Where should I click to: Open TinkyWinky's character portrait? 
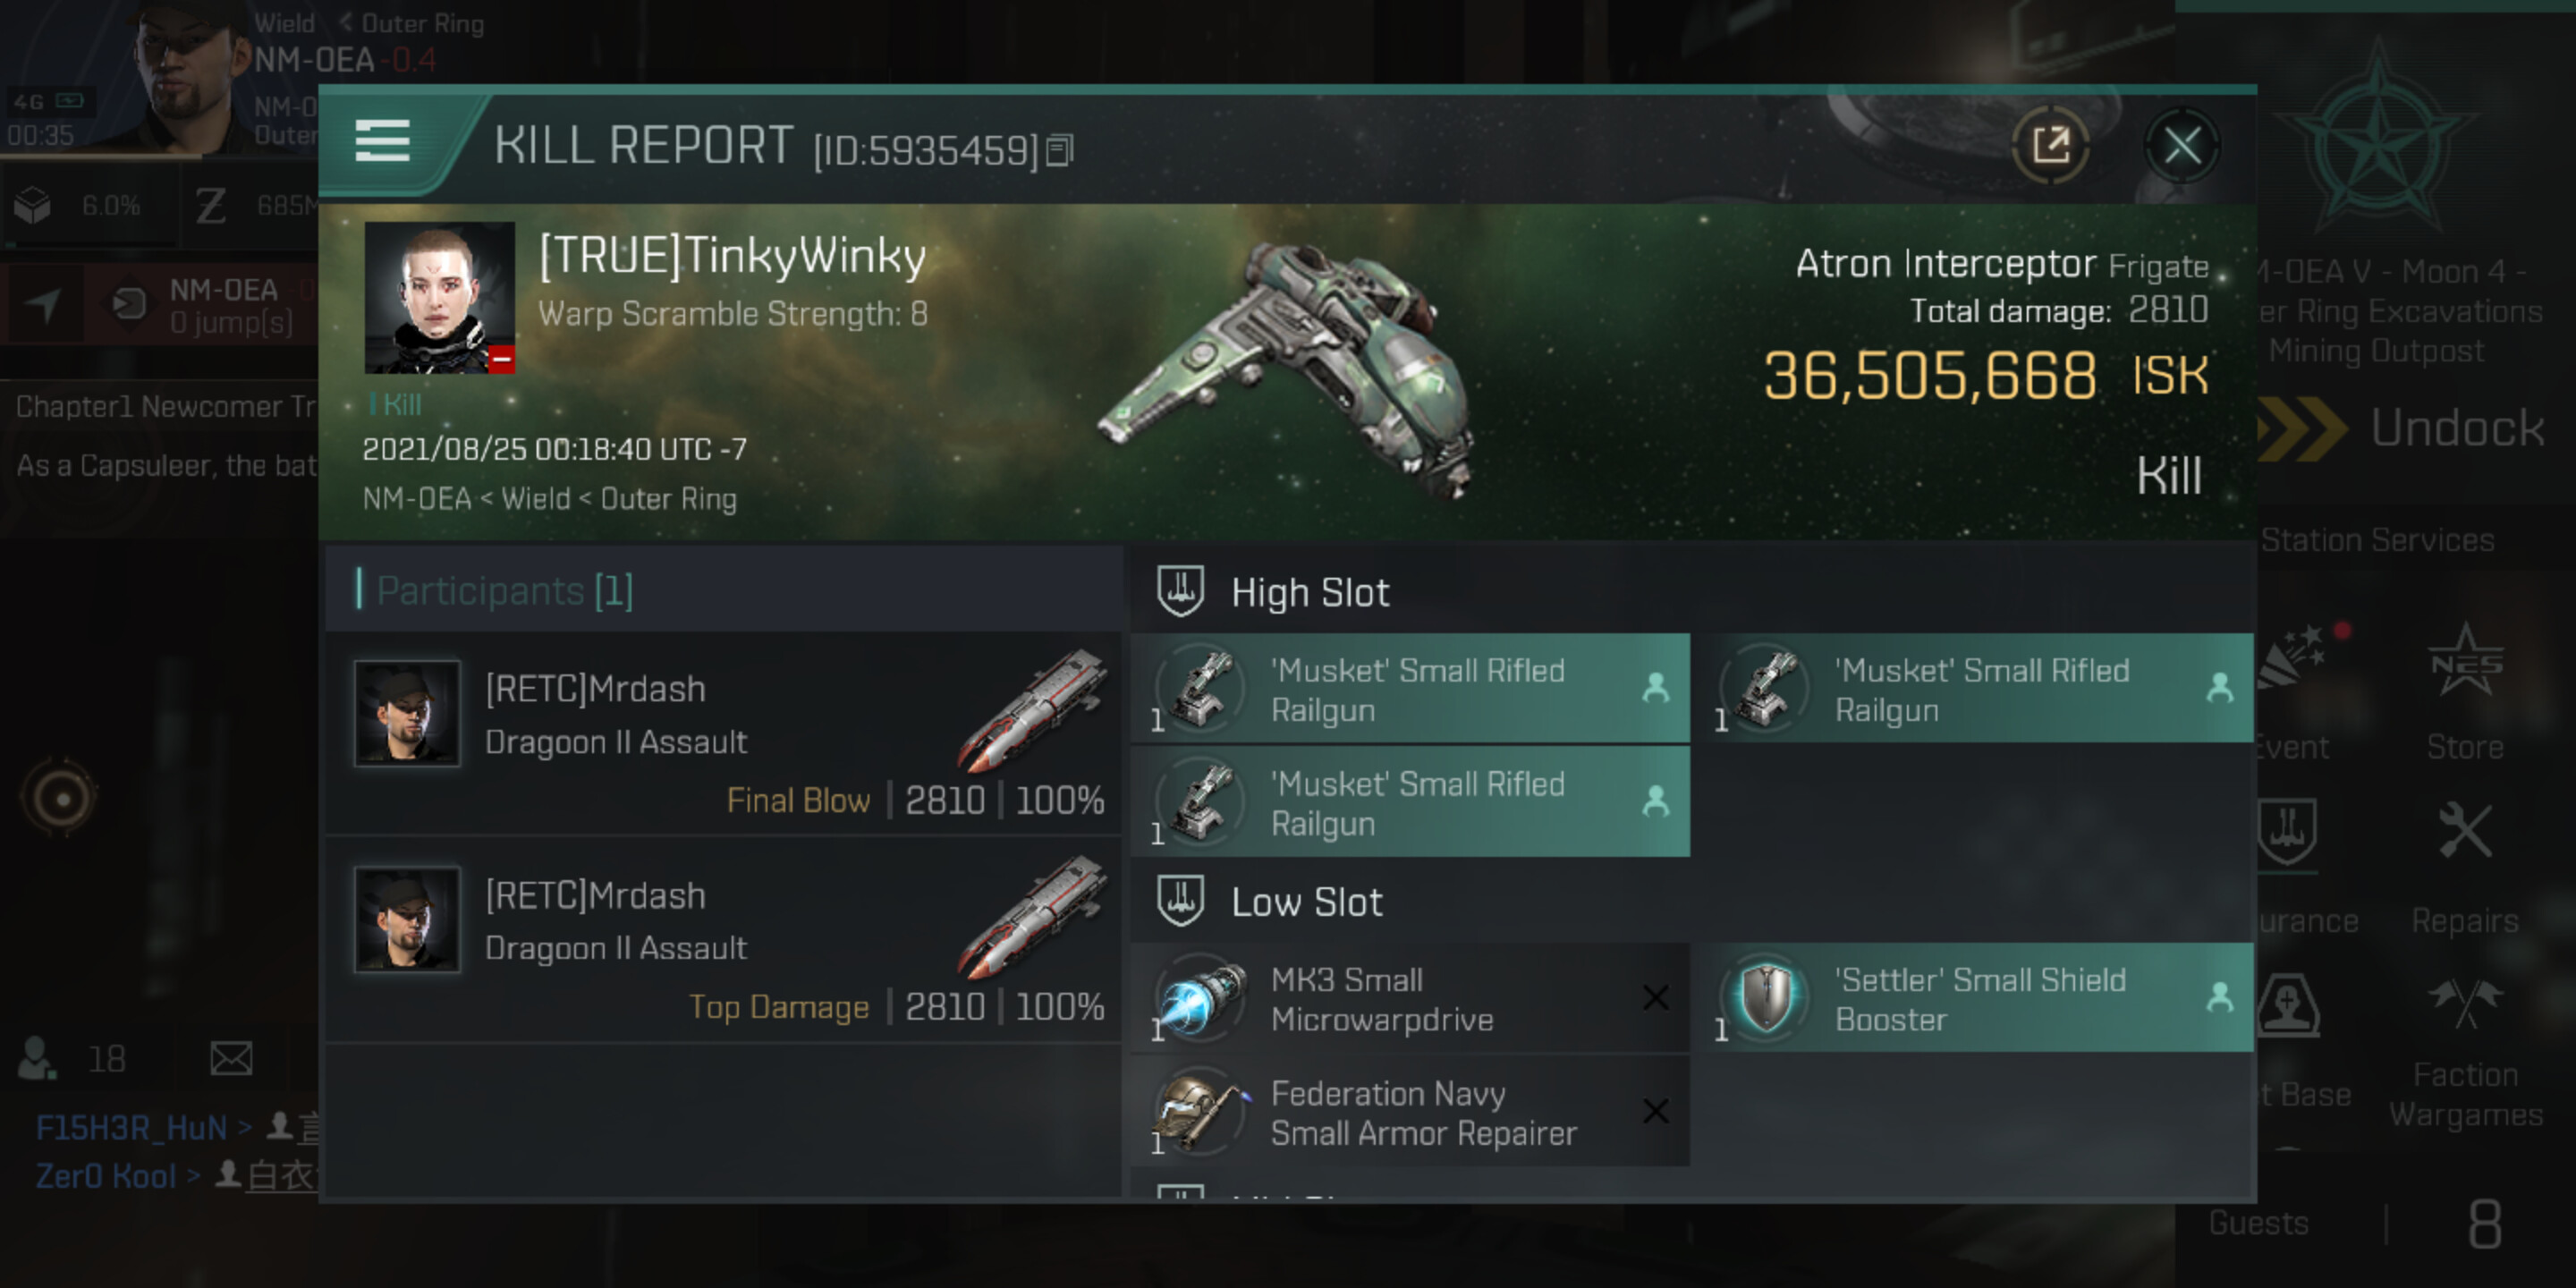click(x=439, y=297)
